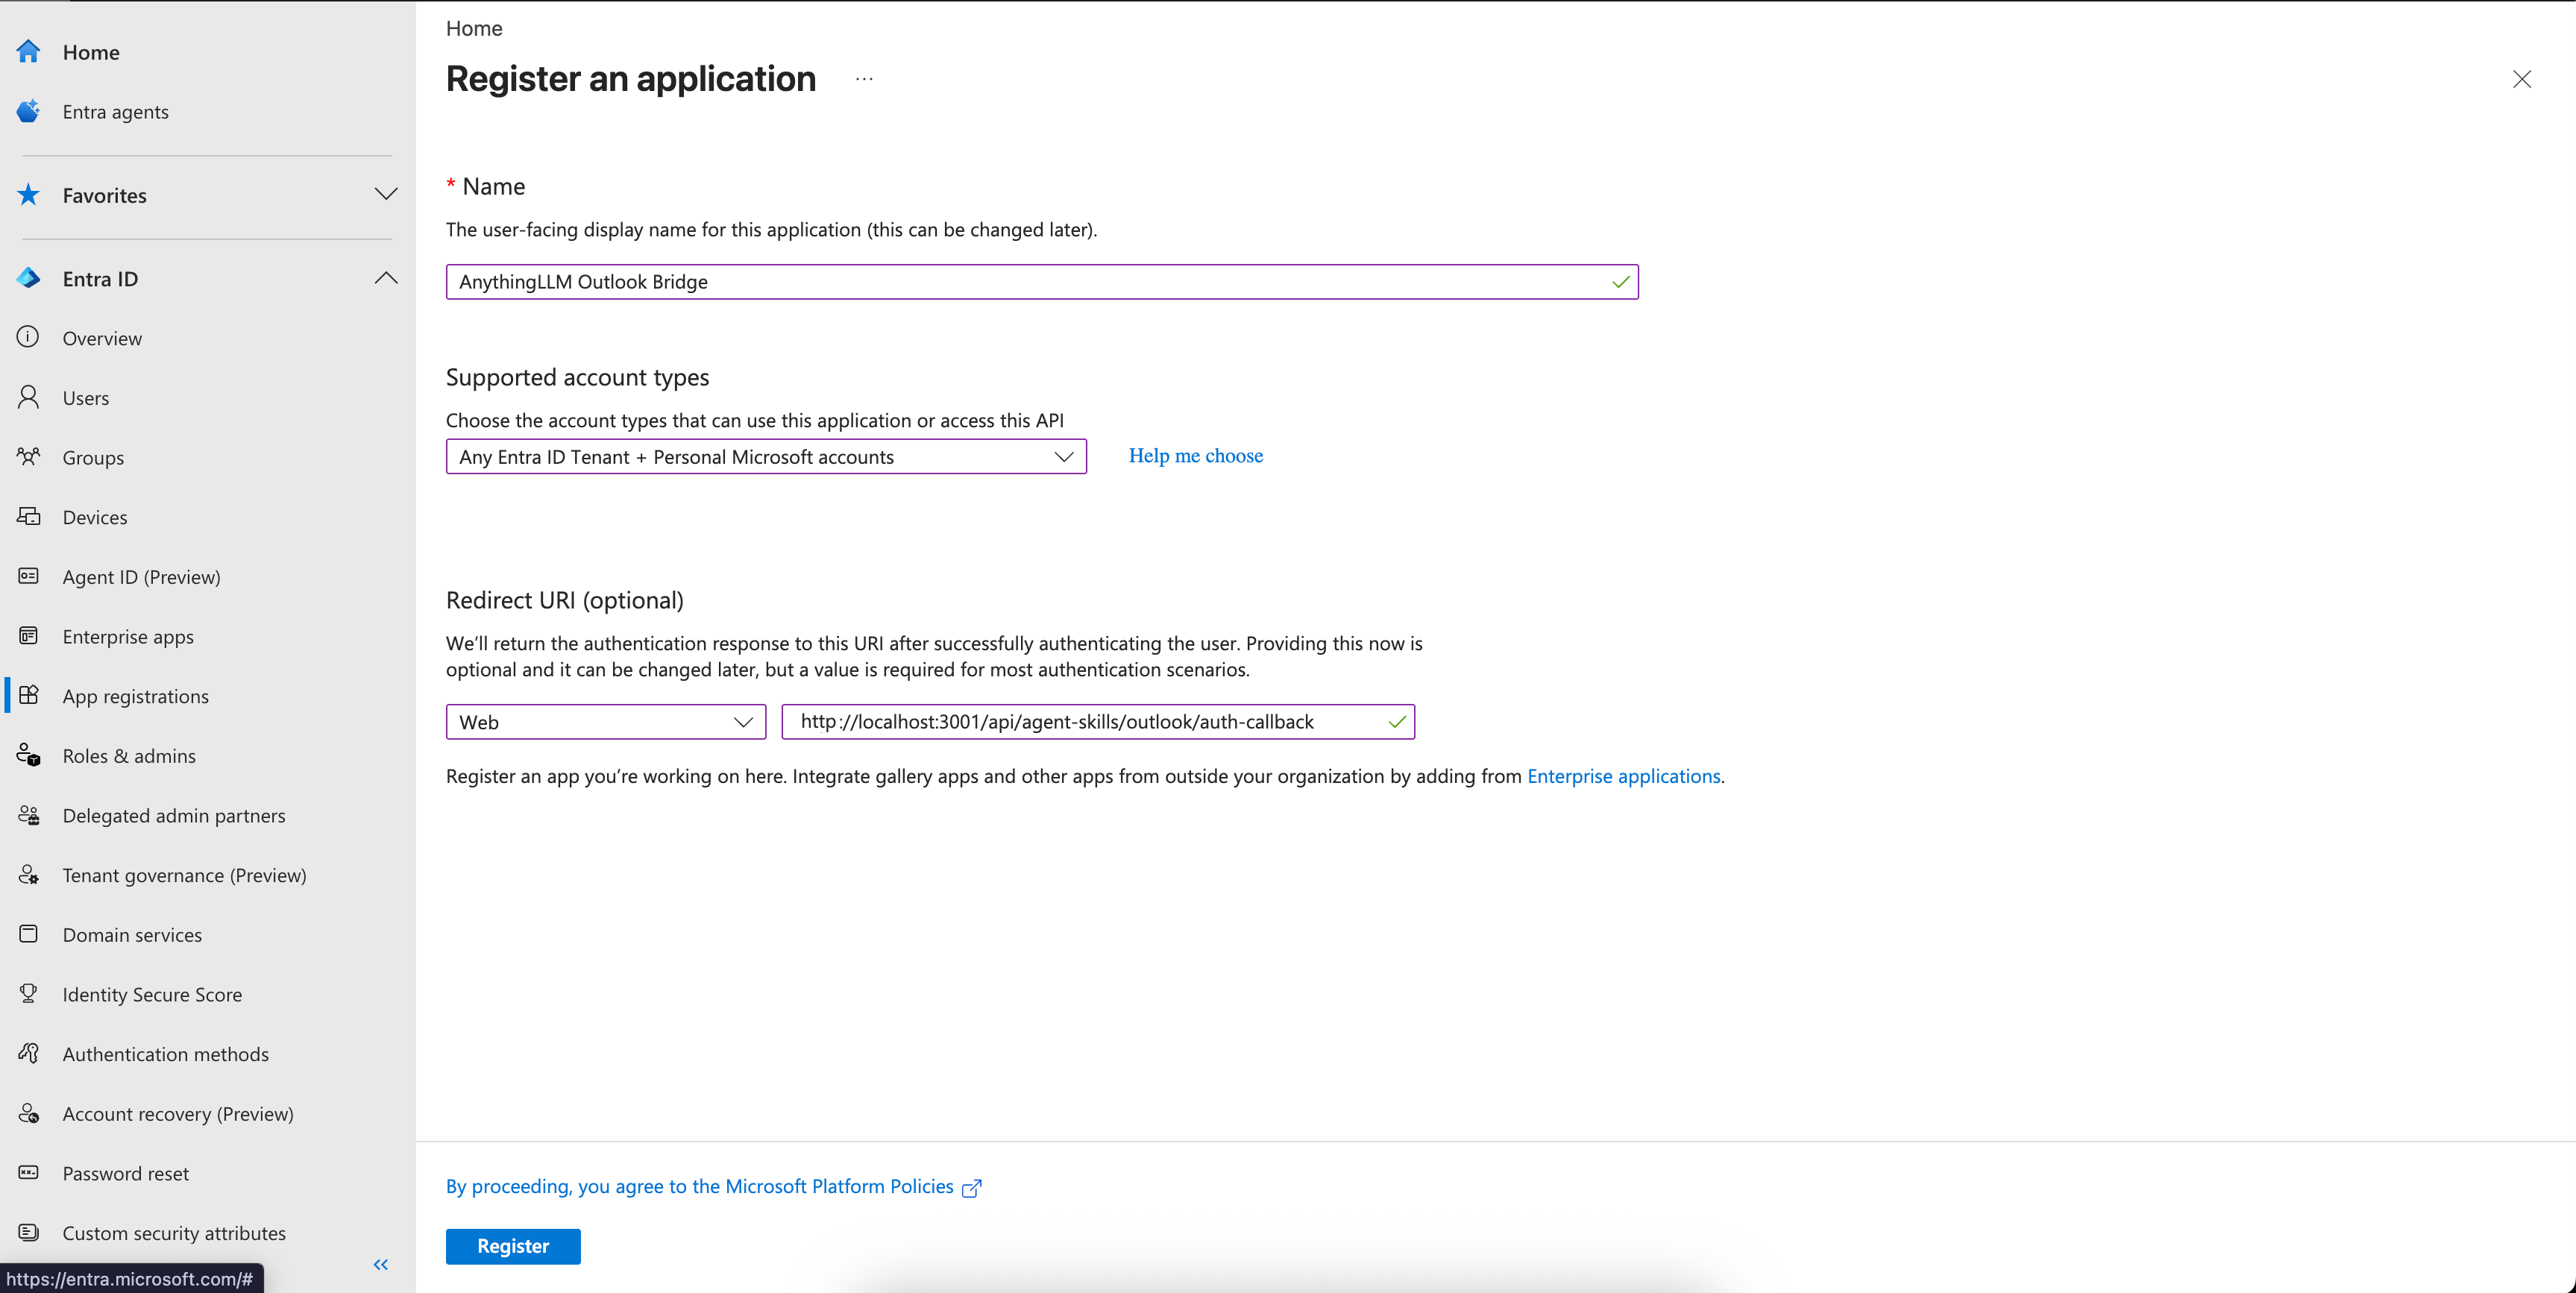Viewport: 2576px width, 1293px height.
Task: Click the Roles & admins icon
Action: pyautogui.click(x=28, y=755)
